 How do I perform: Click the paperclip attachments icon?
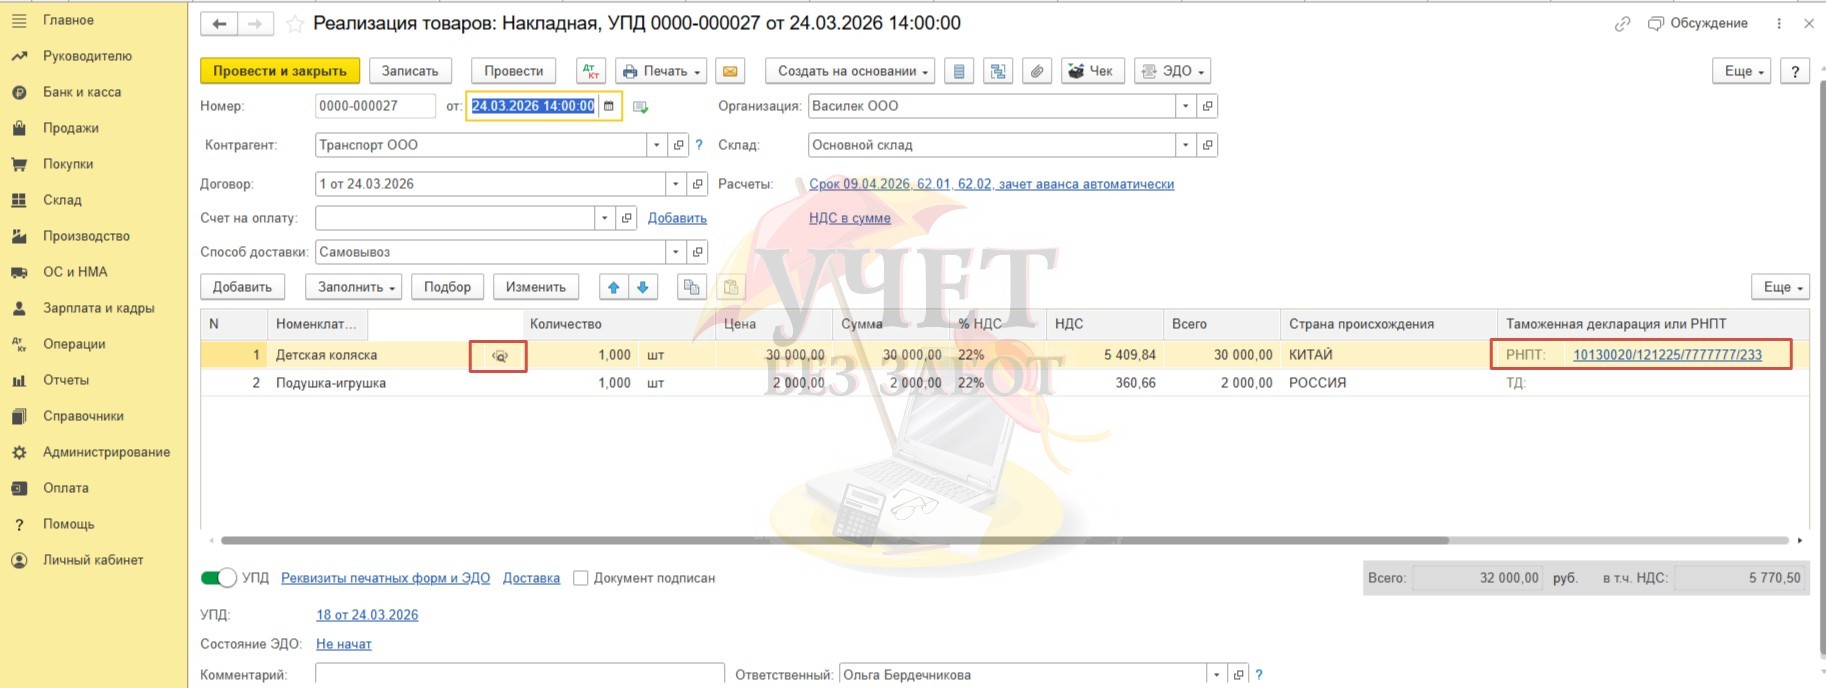1037,71
